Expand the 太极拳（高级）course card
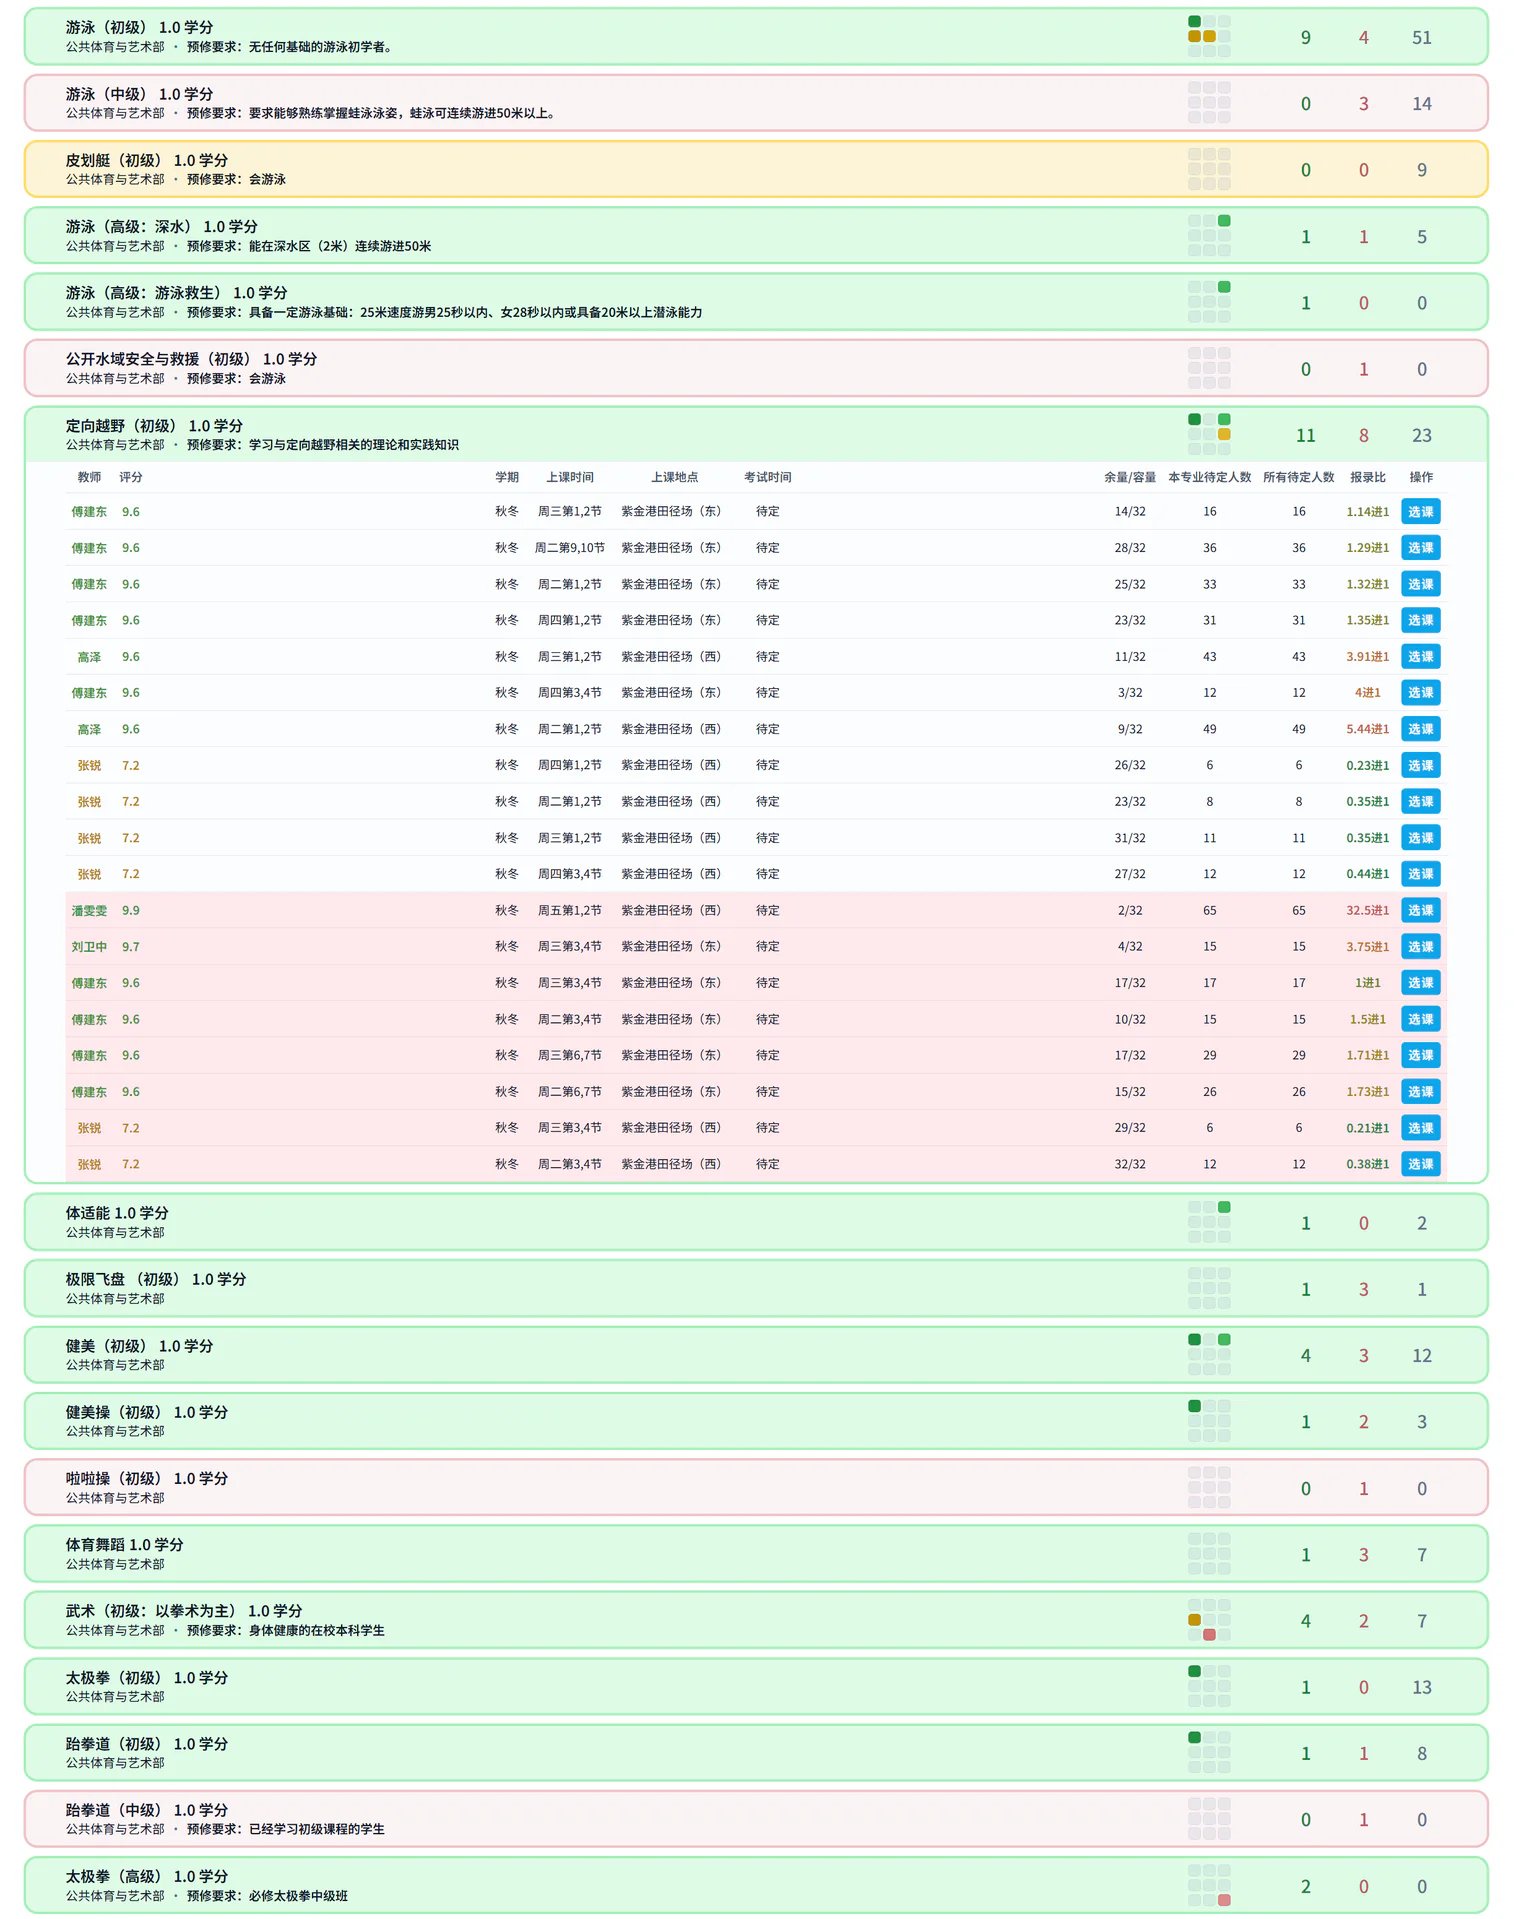The width and height of the screenshot is (1514, 1919). tap(756, 1885)
